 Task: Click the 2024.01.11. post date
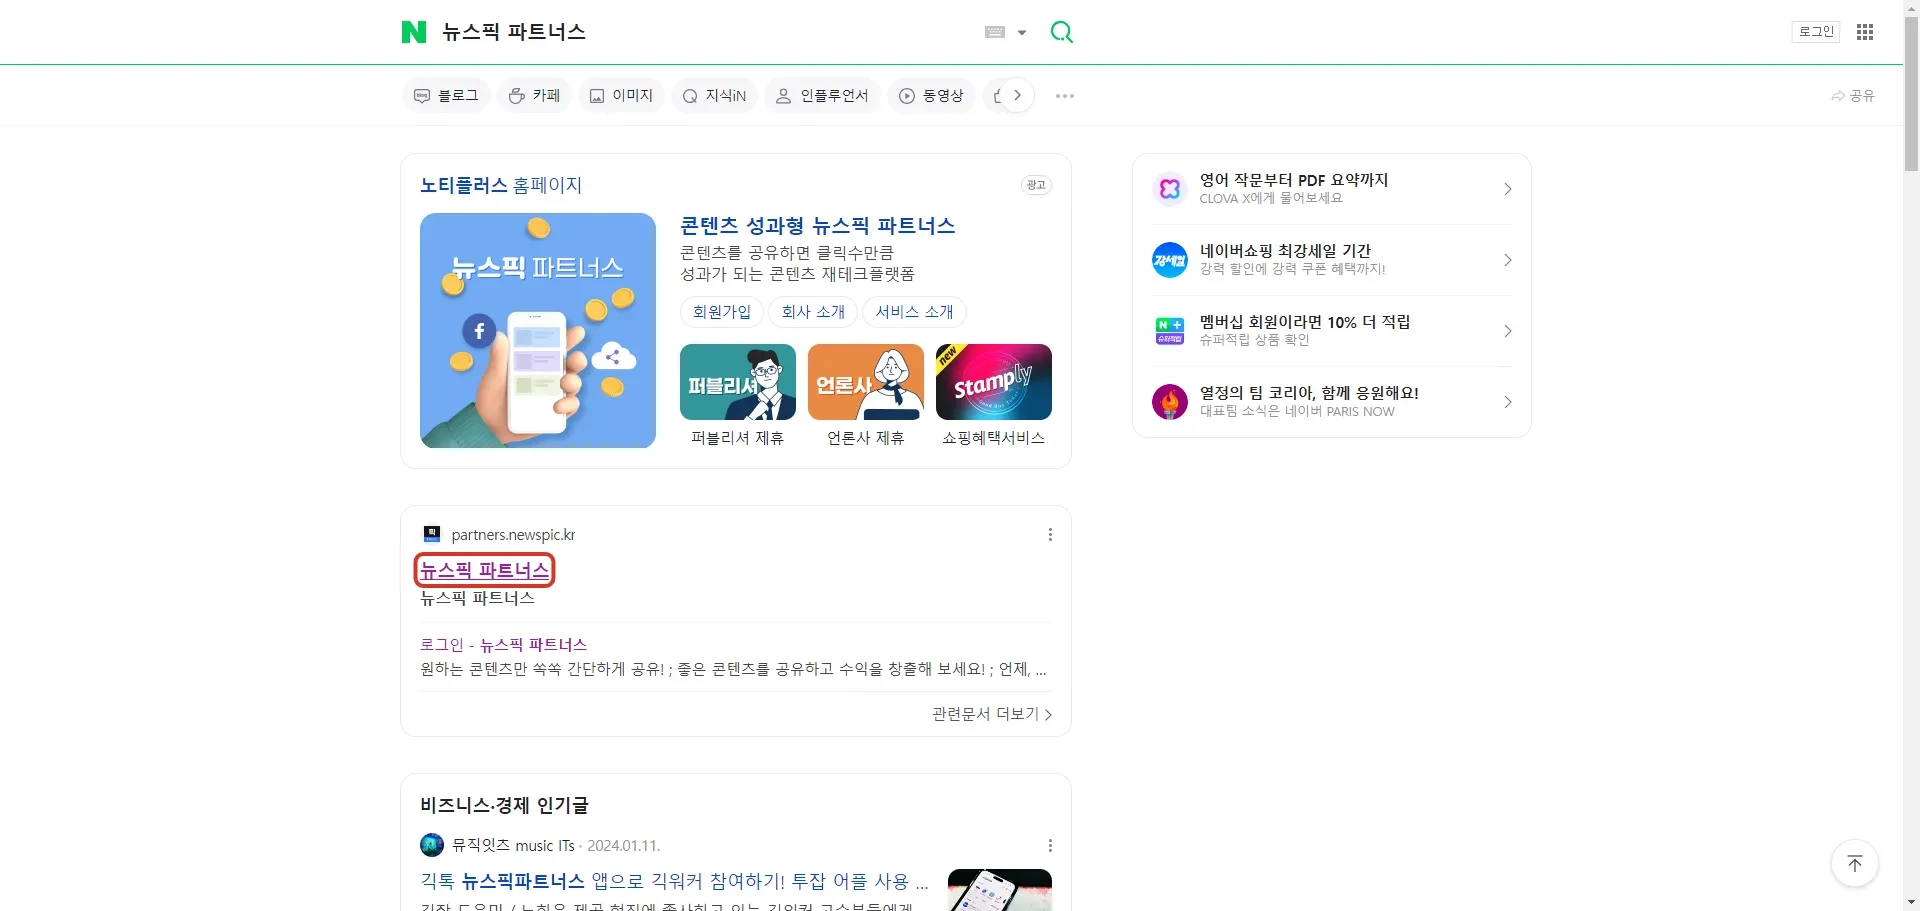(x=624, y=846)
